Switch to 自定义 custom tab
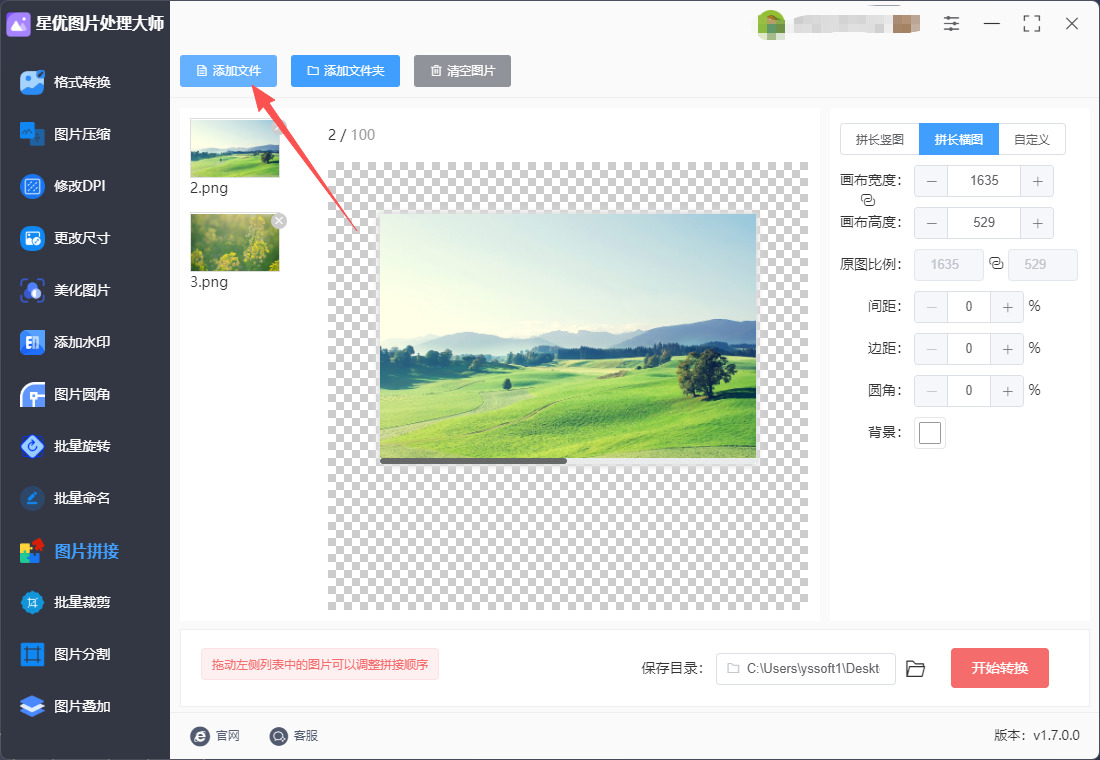This screenshot has height=760, width=1100. [x=1032, y=139]
